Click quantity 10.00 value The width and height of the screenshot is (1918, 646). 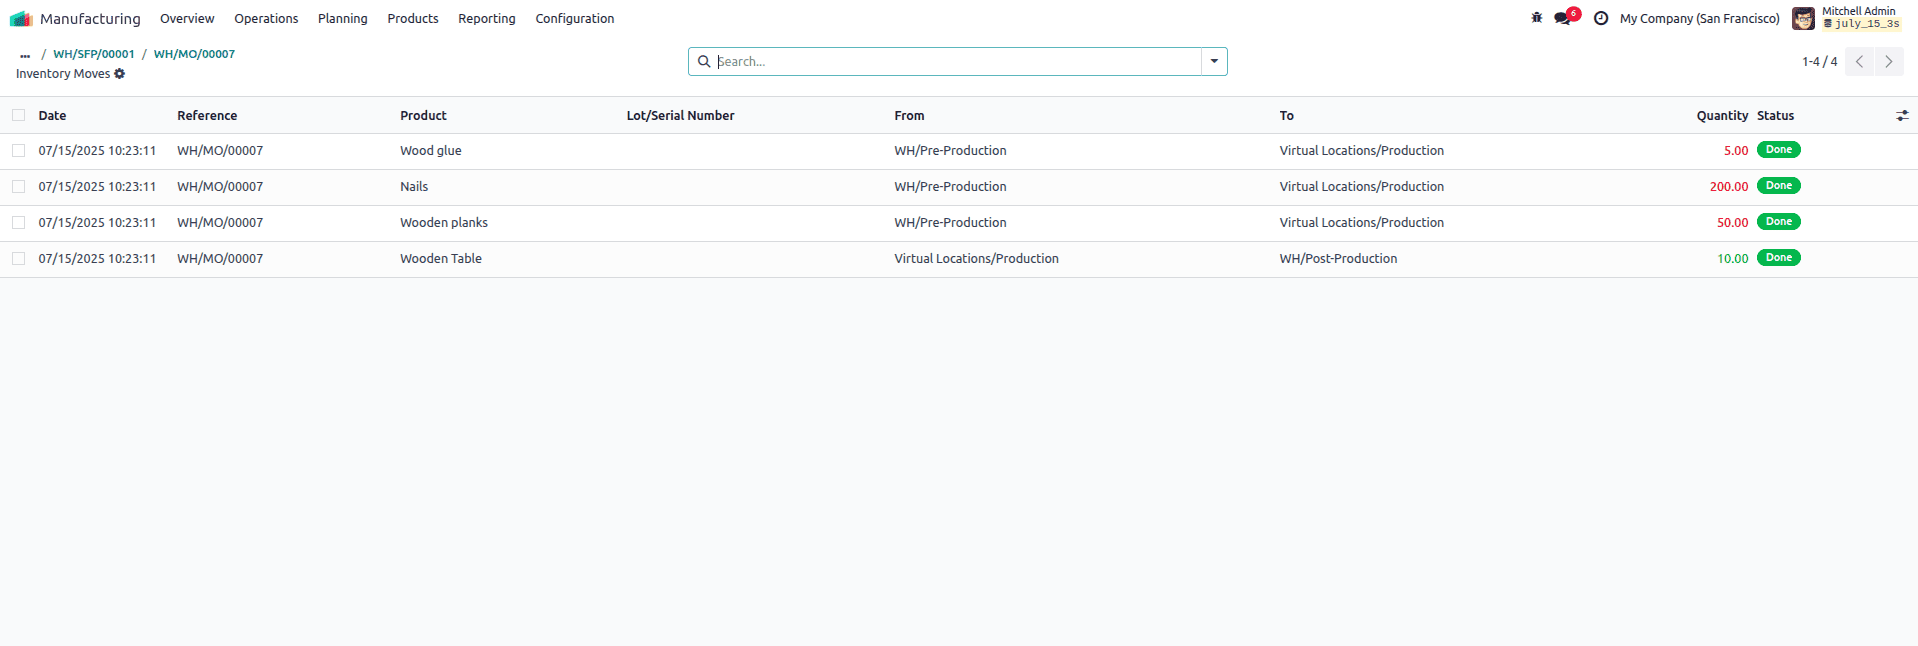click(1732, 259)
